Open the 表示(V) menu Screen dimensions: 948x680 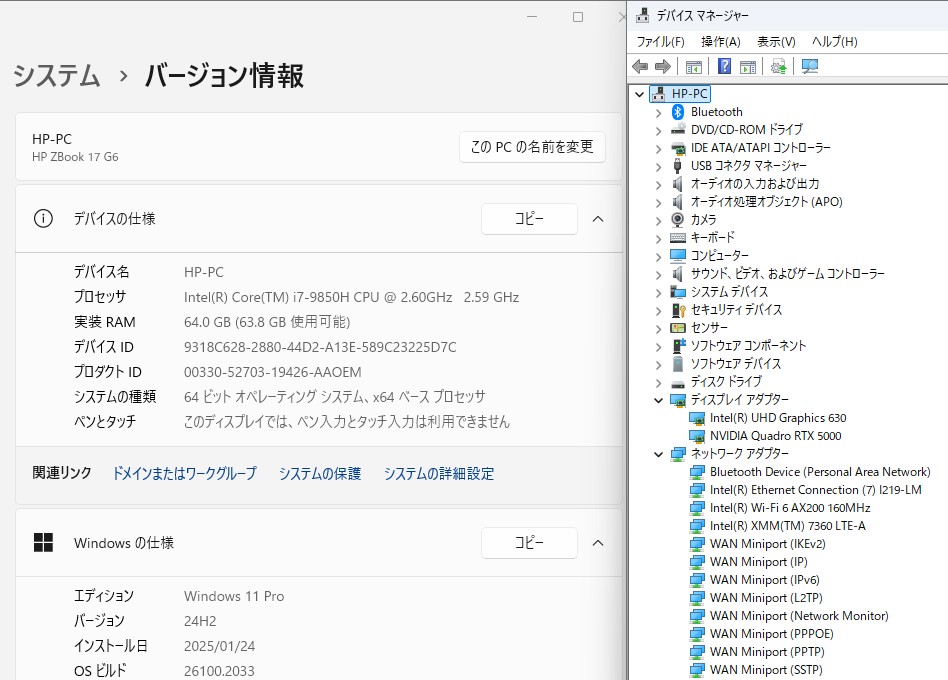point(776,42)
